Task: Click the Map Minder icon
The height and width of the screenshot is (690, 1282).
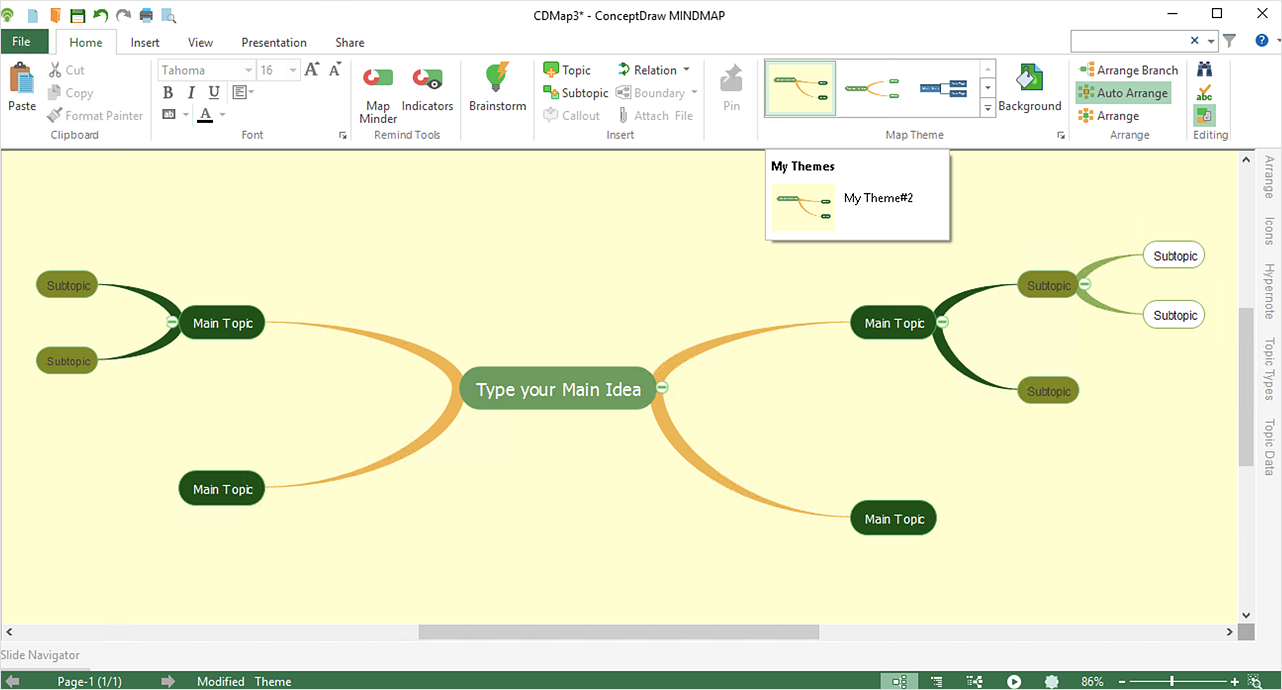Action: [377, 79]
